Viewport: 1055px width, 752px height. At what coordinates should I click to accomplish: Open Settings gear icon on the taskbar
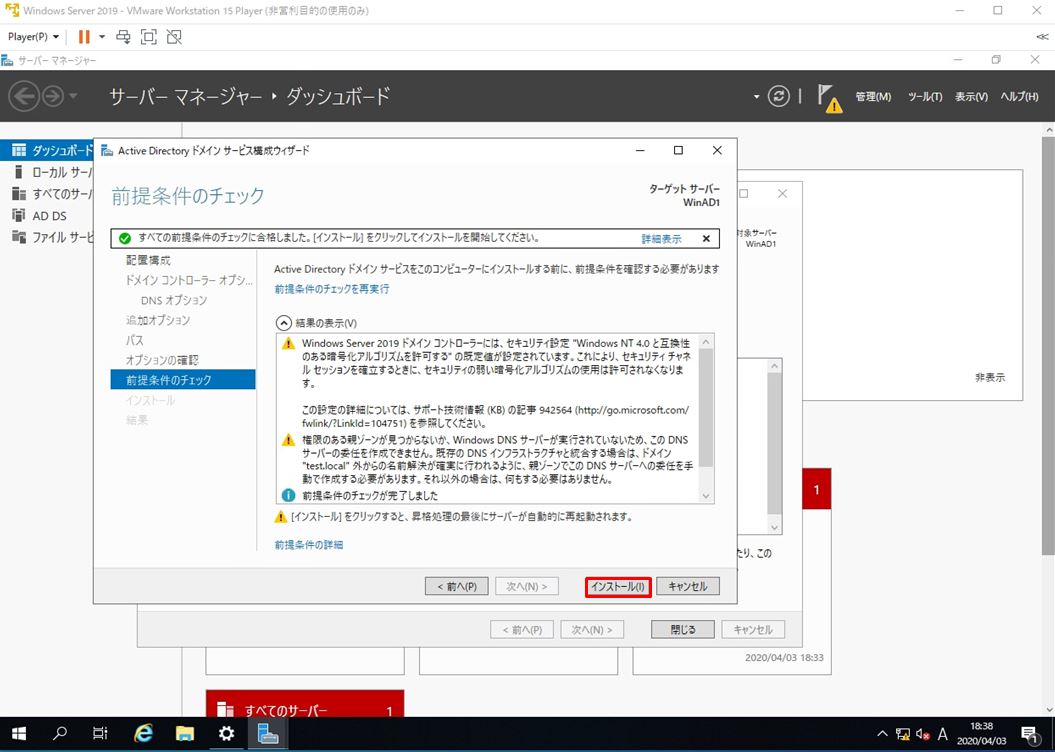pos(227,734)
